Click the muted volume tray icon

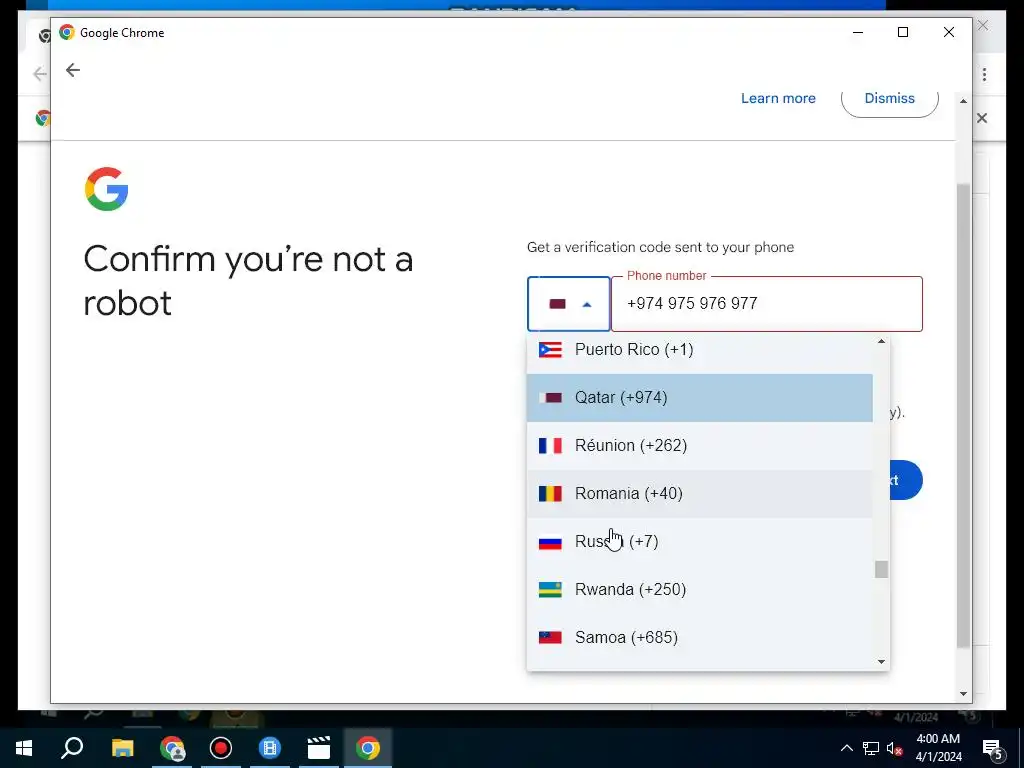click(x=894, y=748)
